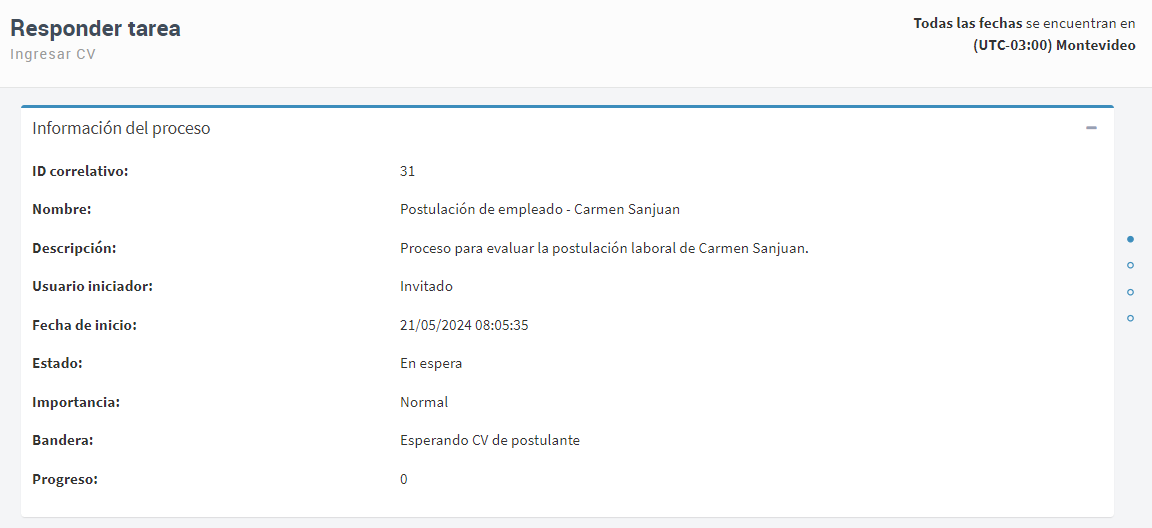1152x528 pixels.
Task: Select the Bandera value Esperando CV de postulante
Action: tap(490, 441)
